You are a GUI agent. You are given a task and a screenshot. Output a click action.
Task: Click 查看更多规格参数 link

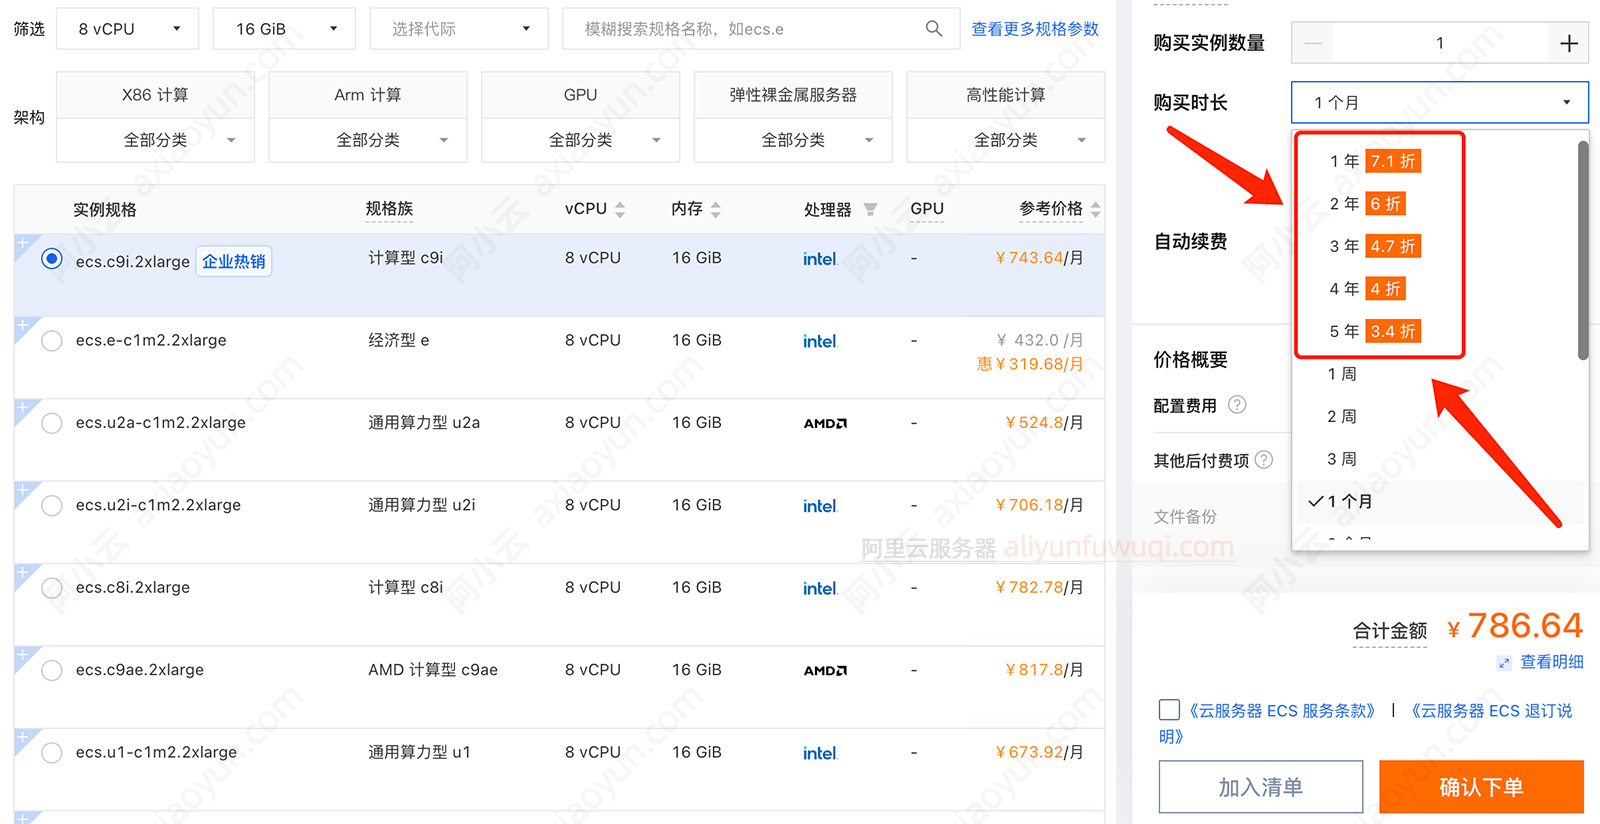pos(1035,29)
